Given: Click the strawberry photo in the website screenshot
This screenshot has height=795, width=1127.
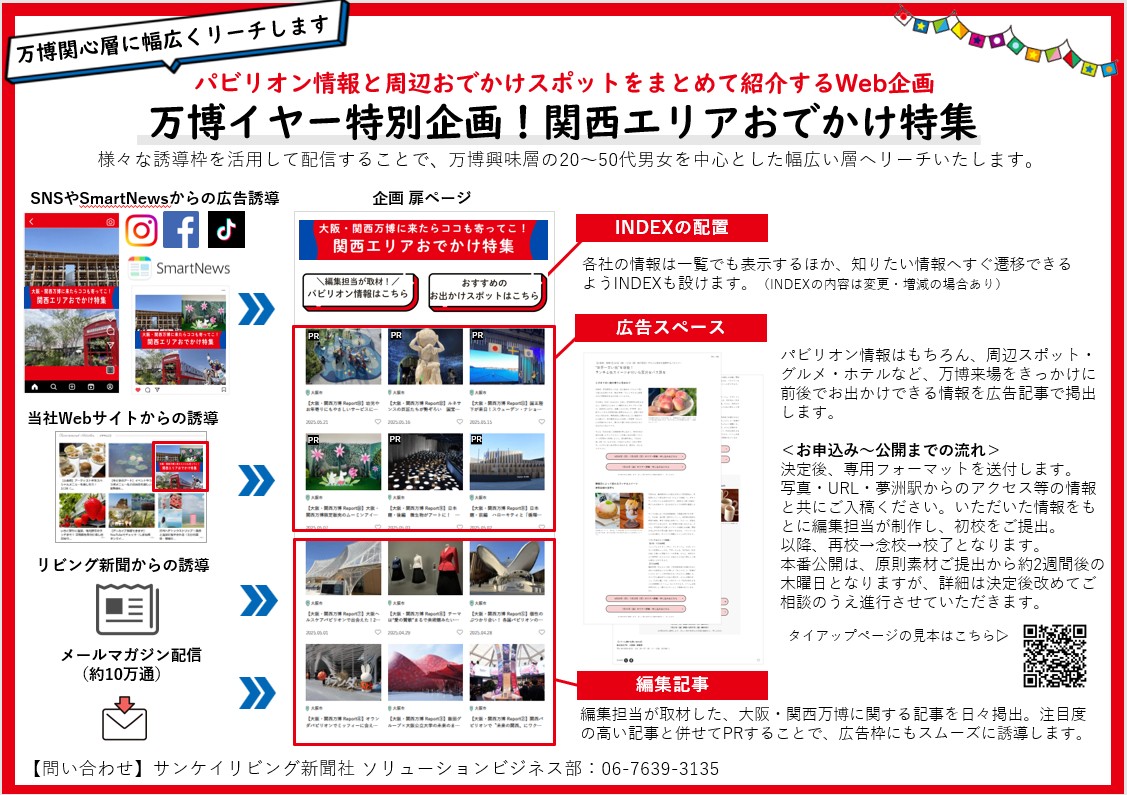Looking at the screenshot, I should [81, 510].
